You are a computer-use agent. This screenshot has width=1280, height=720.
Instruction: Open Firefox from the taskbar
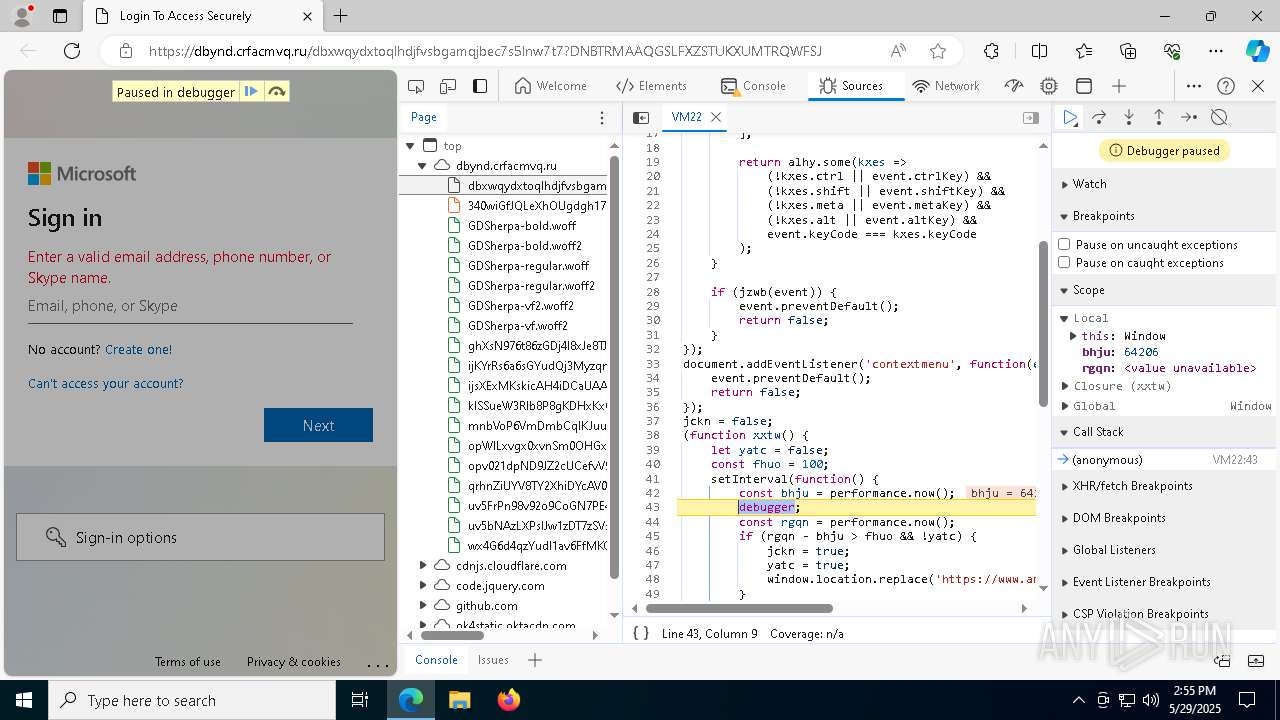coord(509,700)
